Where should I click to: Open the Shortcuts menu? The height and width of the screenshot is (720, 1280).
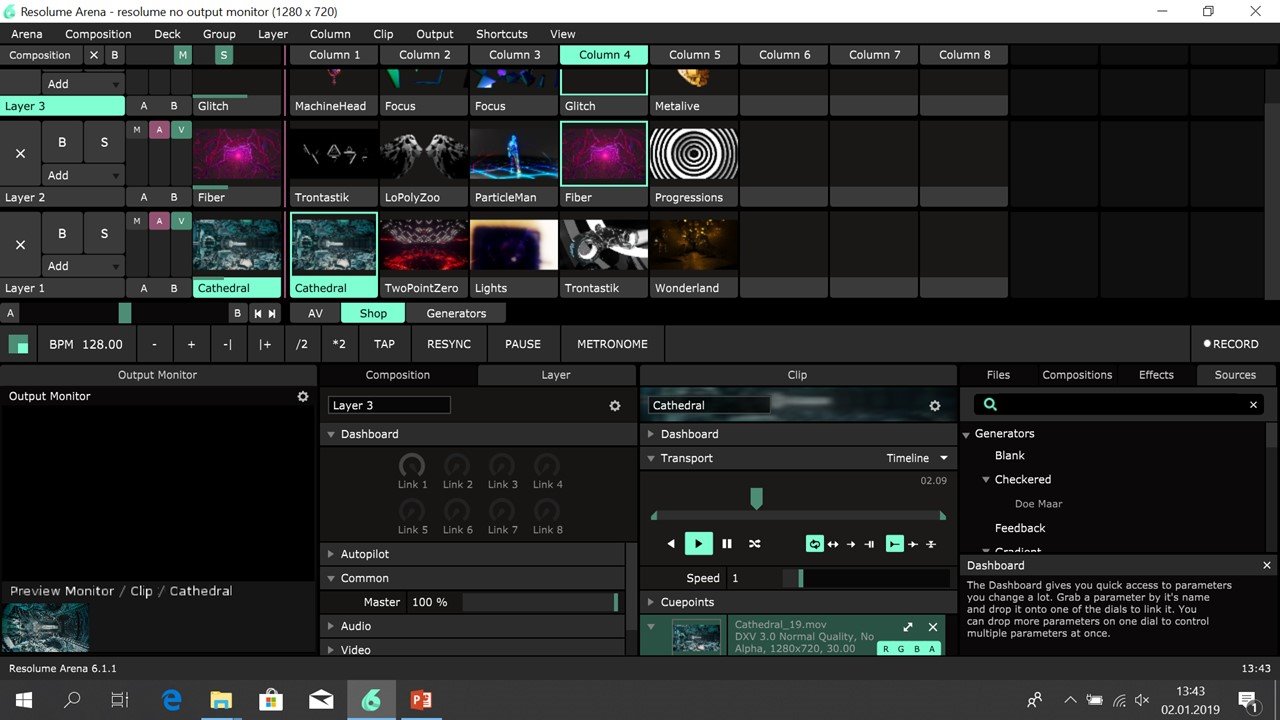pyautogui.click(x=501, y=34)
